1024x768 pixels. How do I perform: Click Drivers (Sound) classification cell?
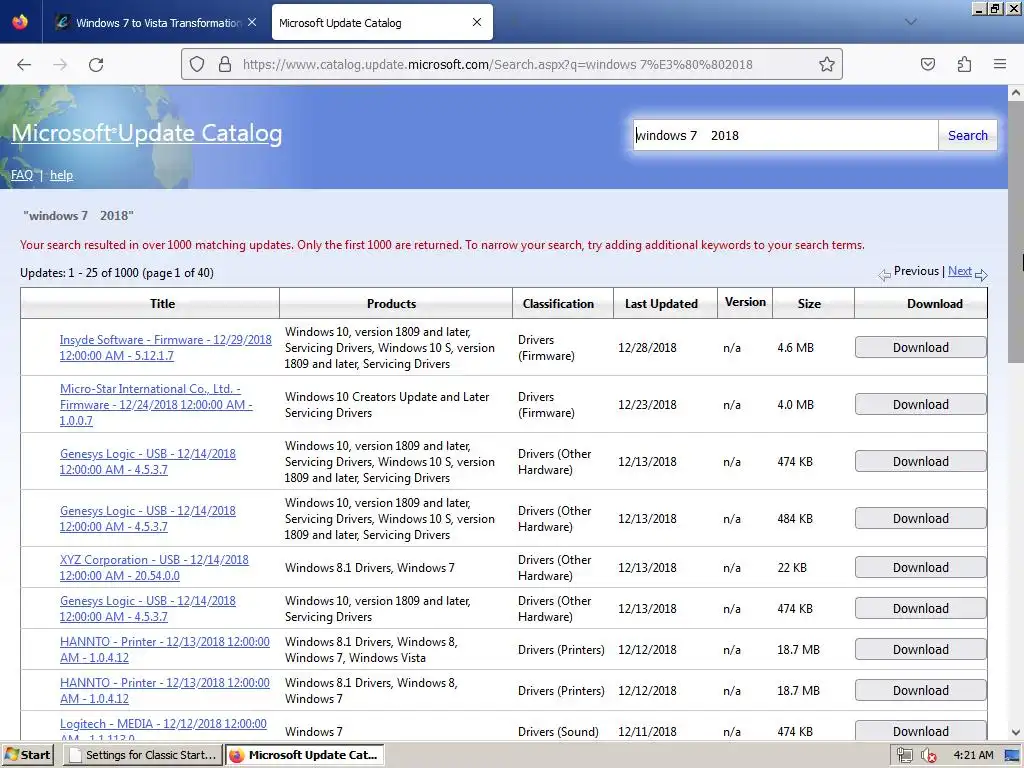point(558,731)
